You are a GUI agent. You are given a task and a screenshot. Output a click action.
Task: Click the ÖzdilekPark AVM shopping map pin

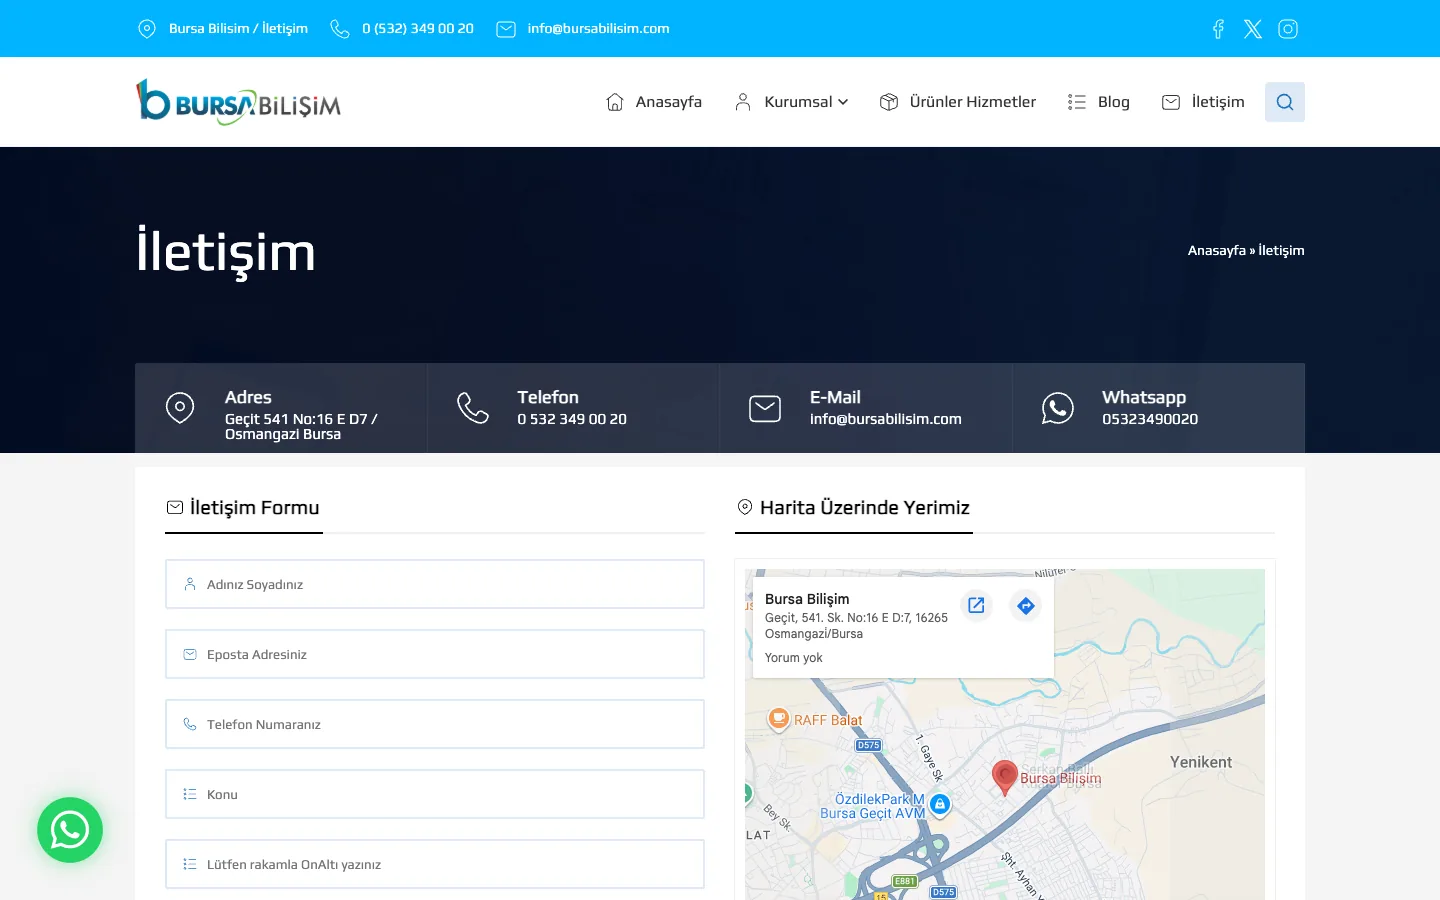point(940,804)
